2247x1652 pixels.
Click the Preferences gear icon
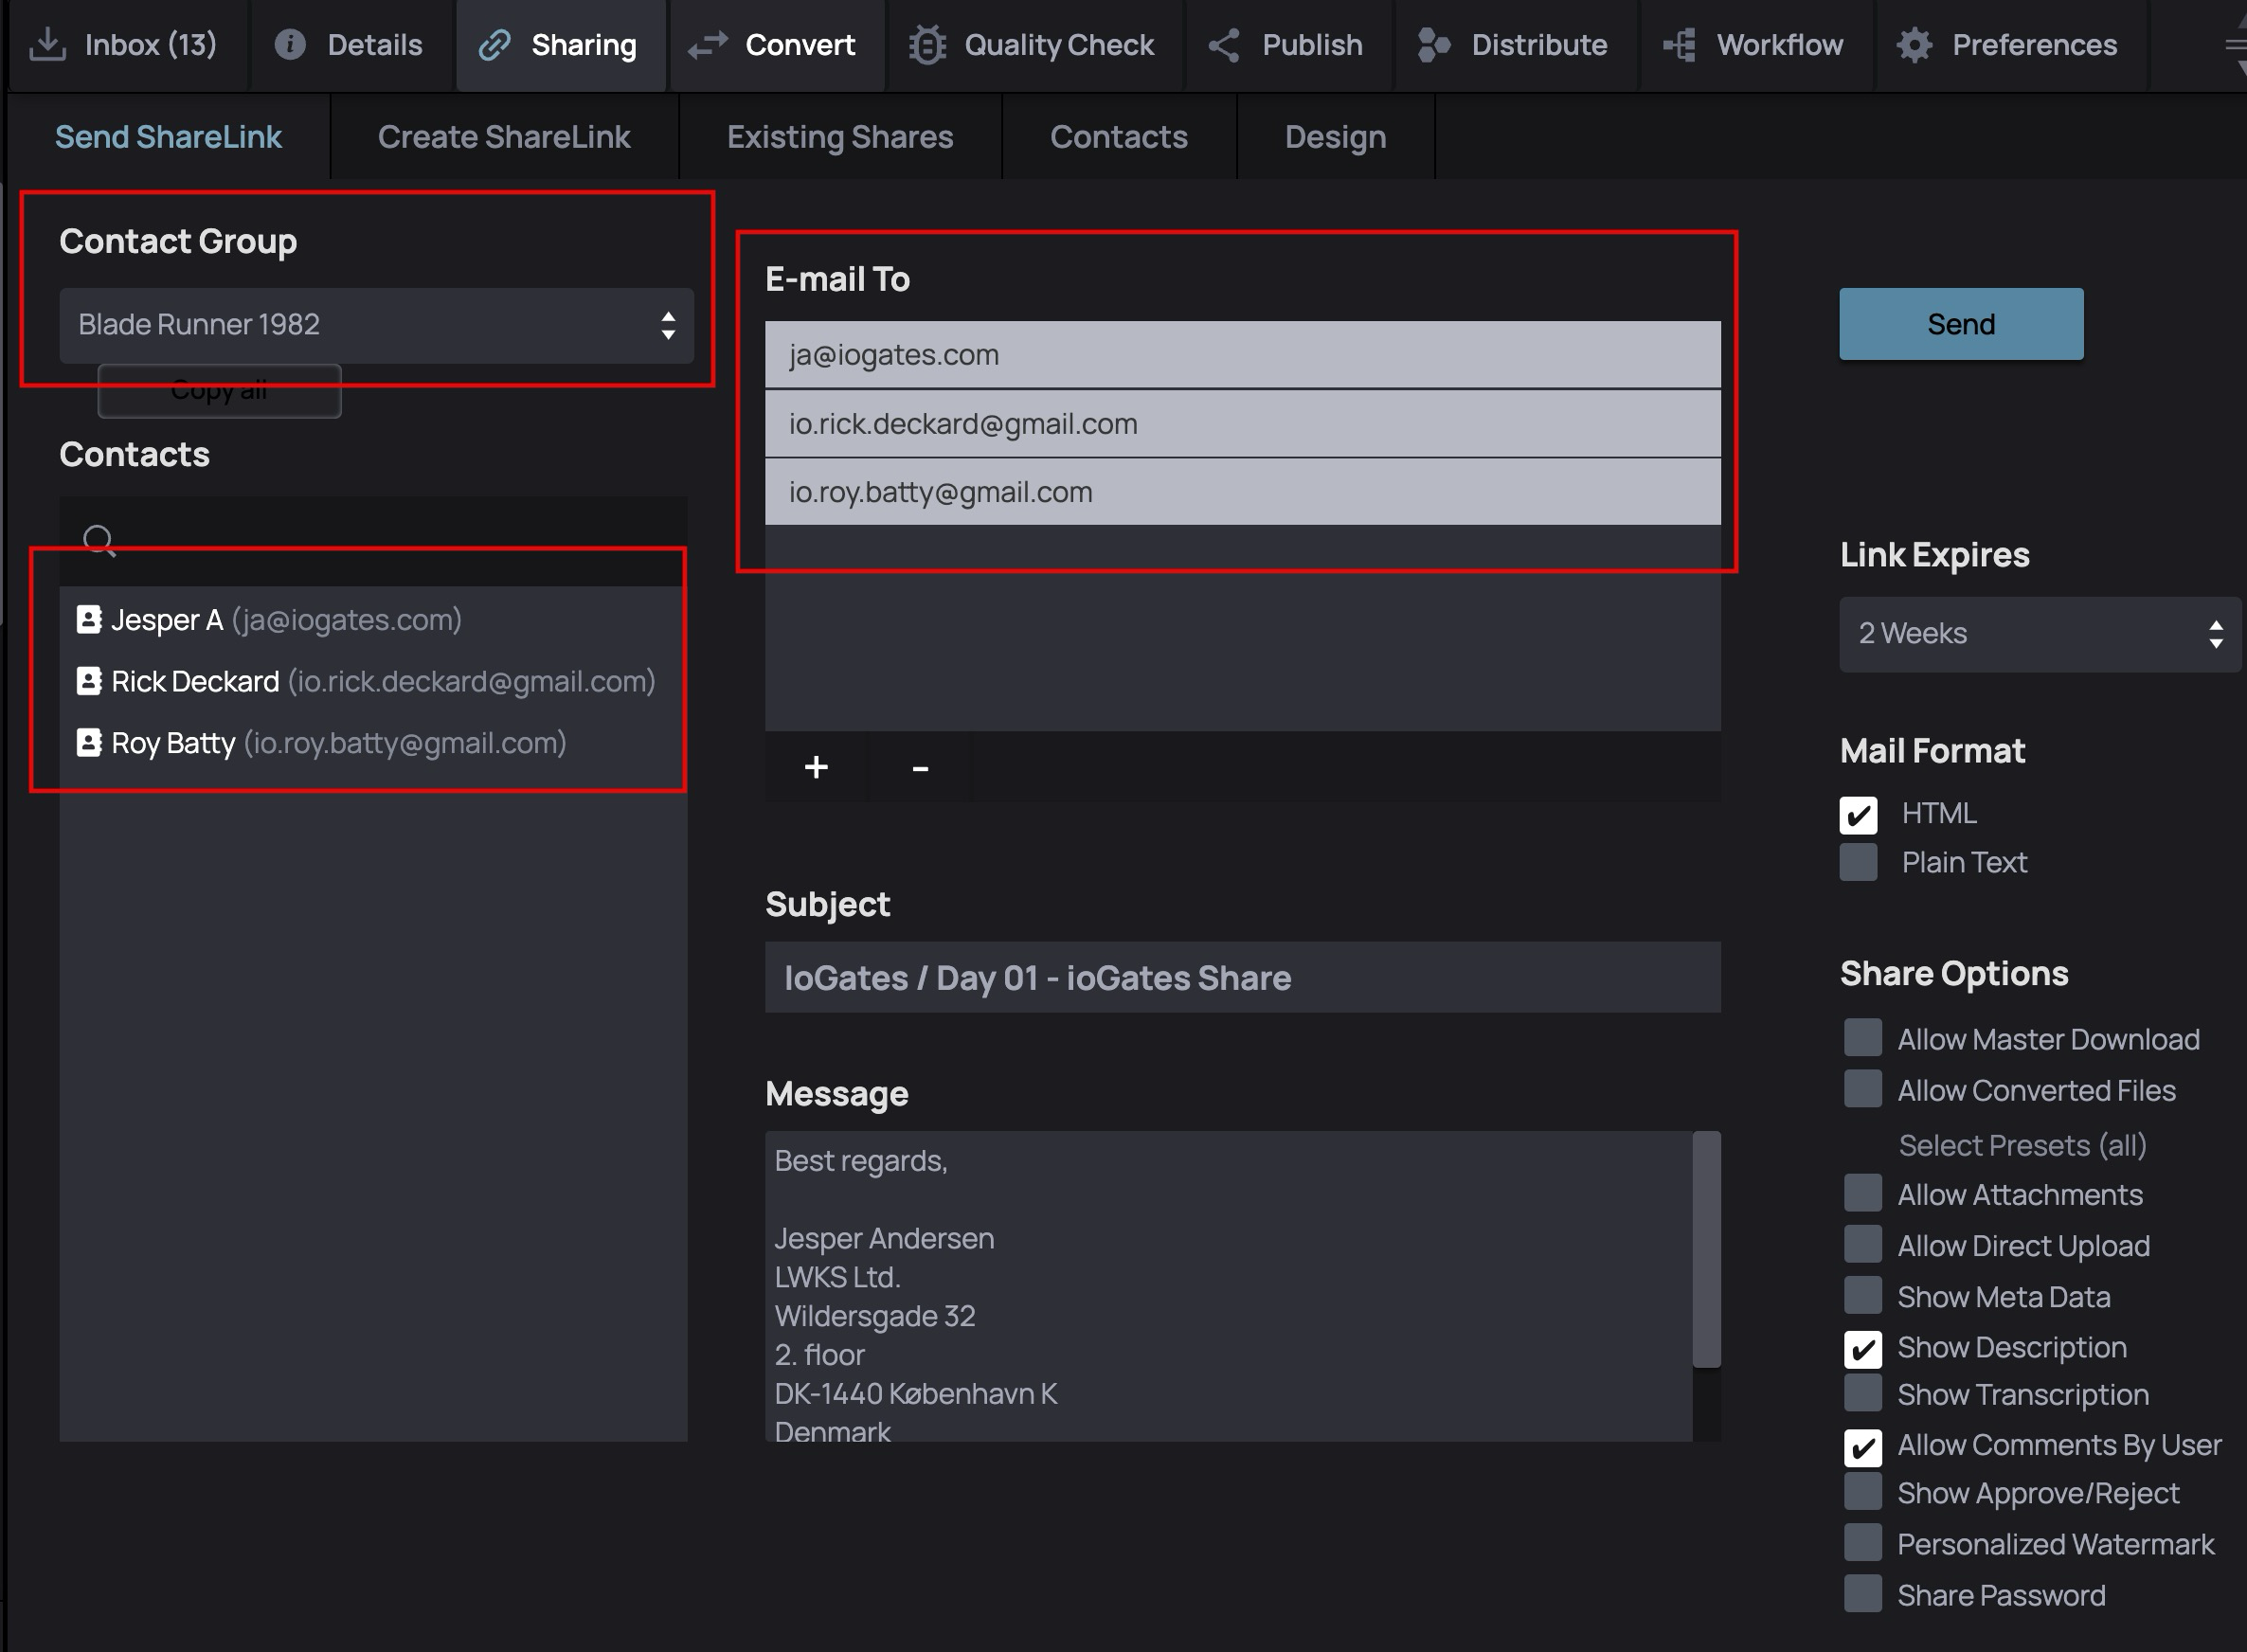(1914, 45)
